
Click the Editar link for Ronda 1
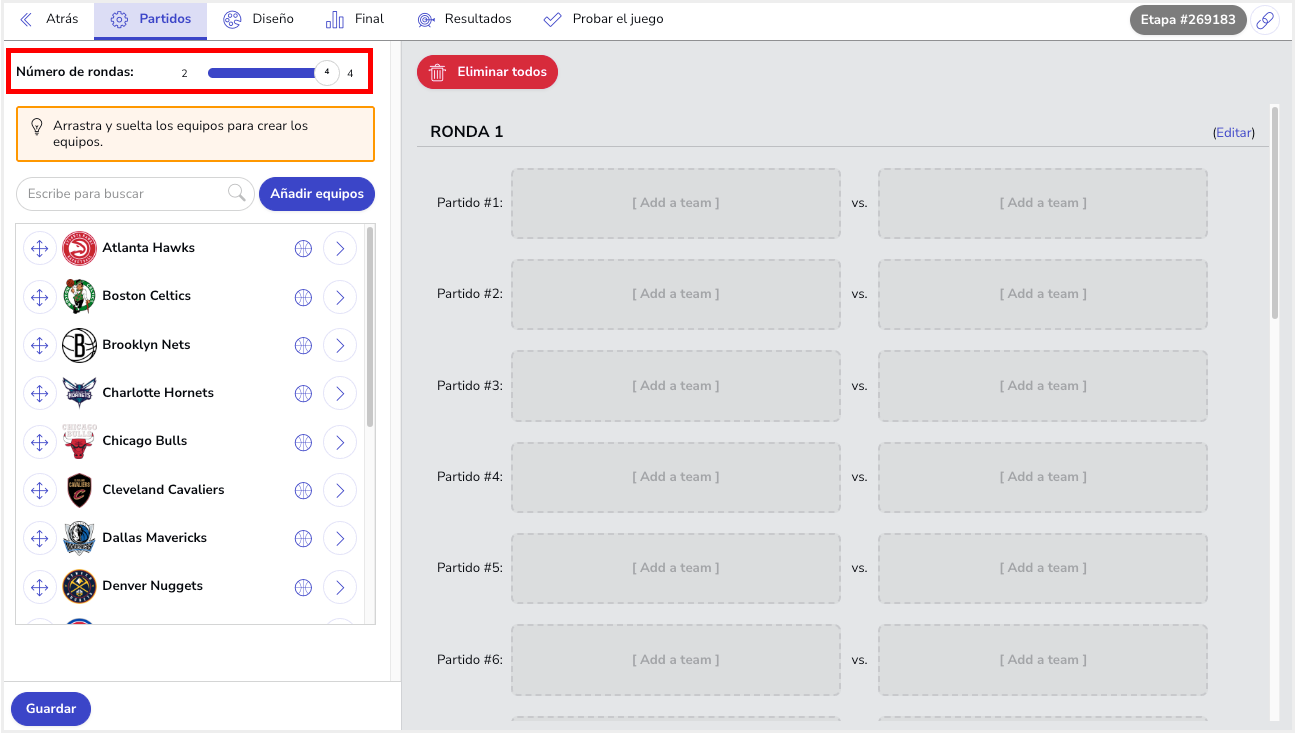click(1234, 132)
